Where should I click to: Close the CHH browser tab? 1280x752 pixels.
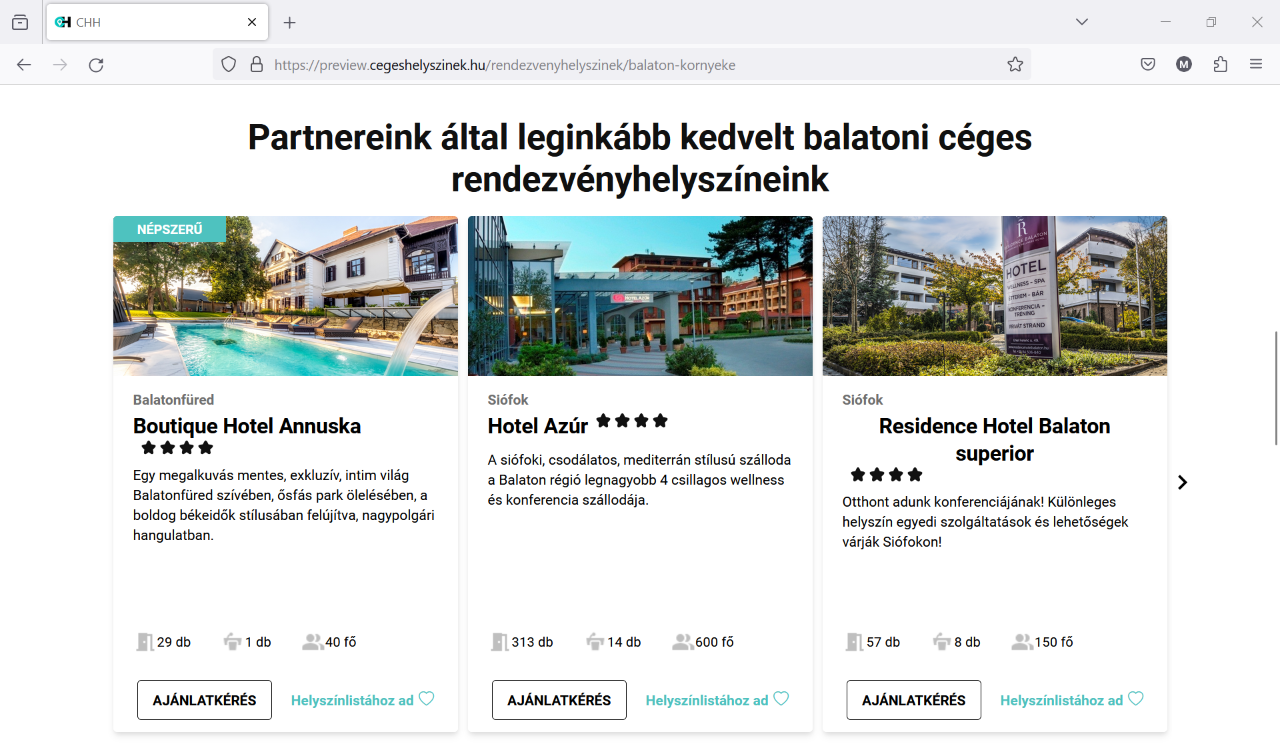(252, 22)
